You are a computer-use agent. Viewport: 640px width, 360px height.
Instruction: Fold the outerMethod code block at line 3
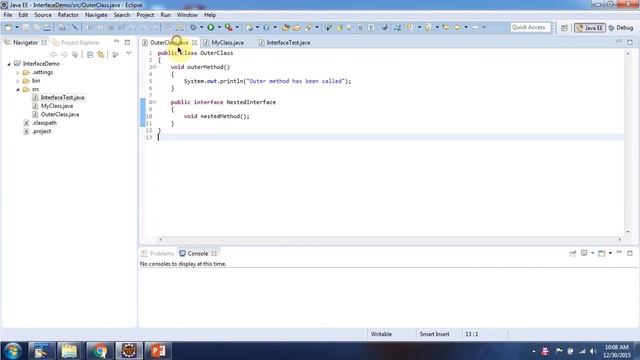tap(154, 67)
